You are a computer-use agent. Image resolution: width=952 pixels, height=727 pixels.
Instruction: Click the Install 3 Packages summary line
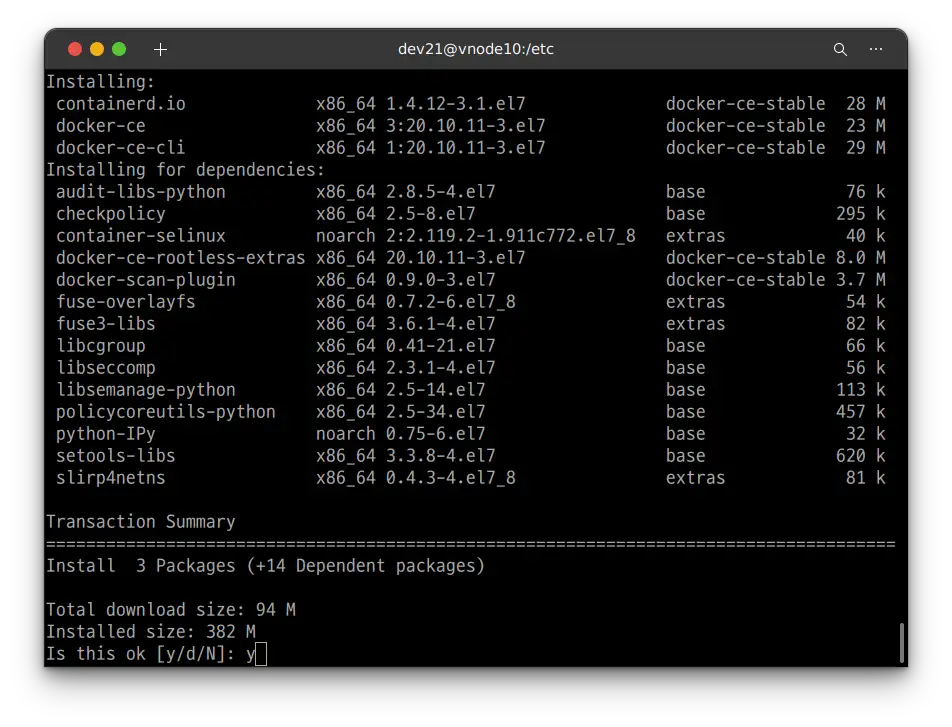[x=265, y=565]
